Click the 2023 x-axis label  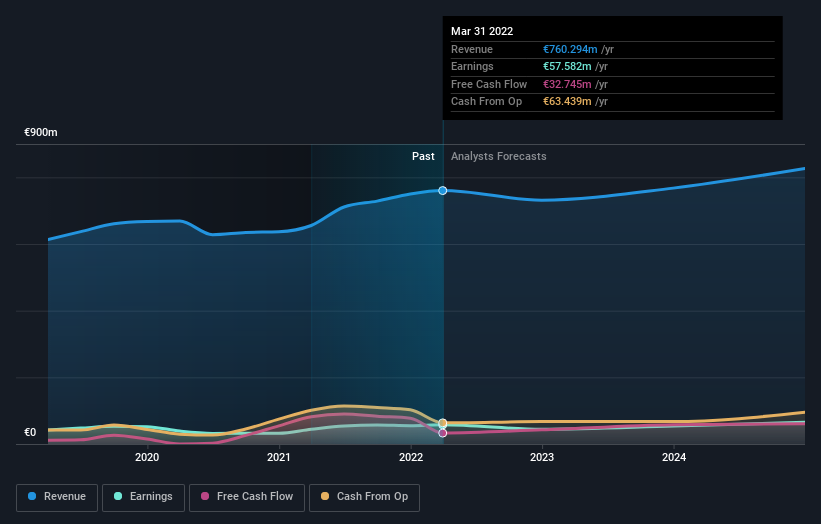541,457
